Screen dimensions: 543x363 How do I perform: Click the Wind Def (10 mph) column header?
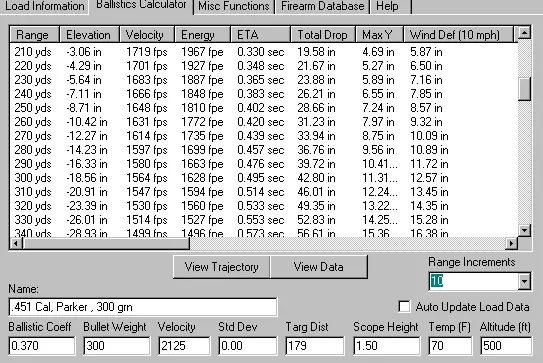click(458, 35)
